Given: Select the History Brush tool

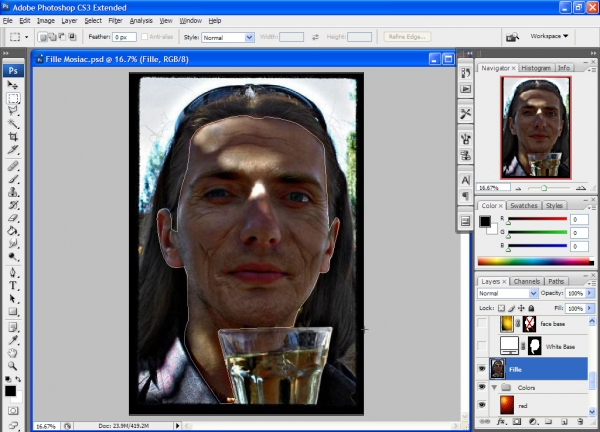Looking at the screenshot, I should tap(13, 205).
